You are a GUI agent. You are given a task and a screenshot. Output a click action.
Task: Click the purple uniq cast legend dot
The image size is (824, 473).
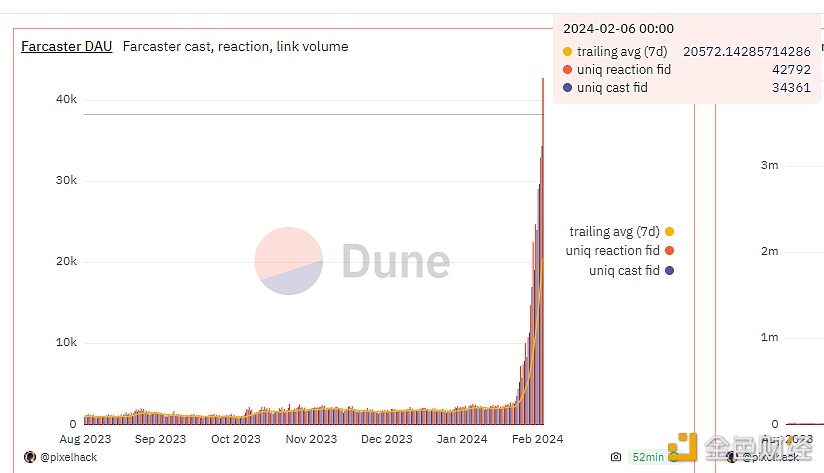click(670, 271)
